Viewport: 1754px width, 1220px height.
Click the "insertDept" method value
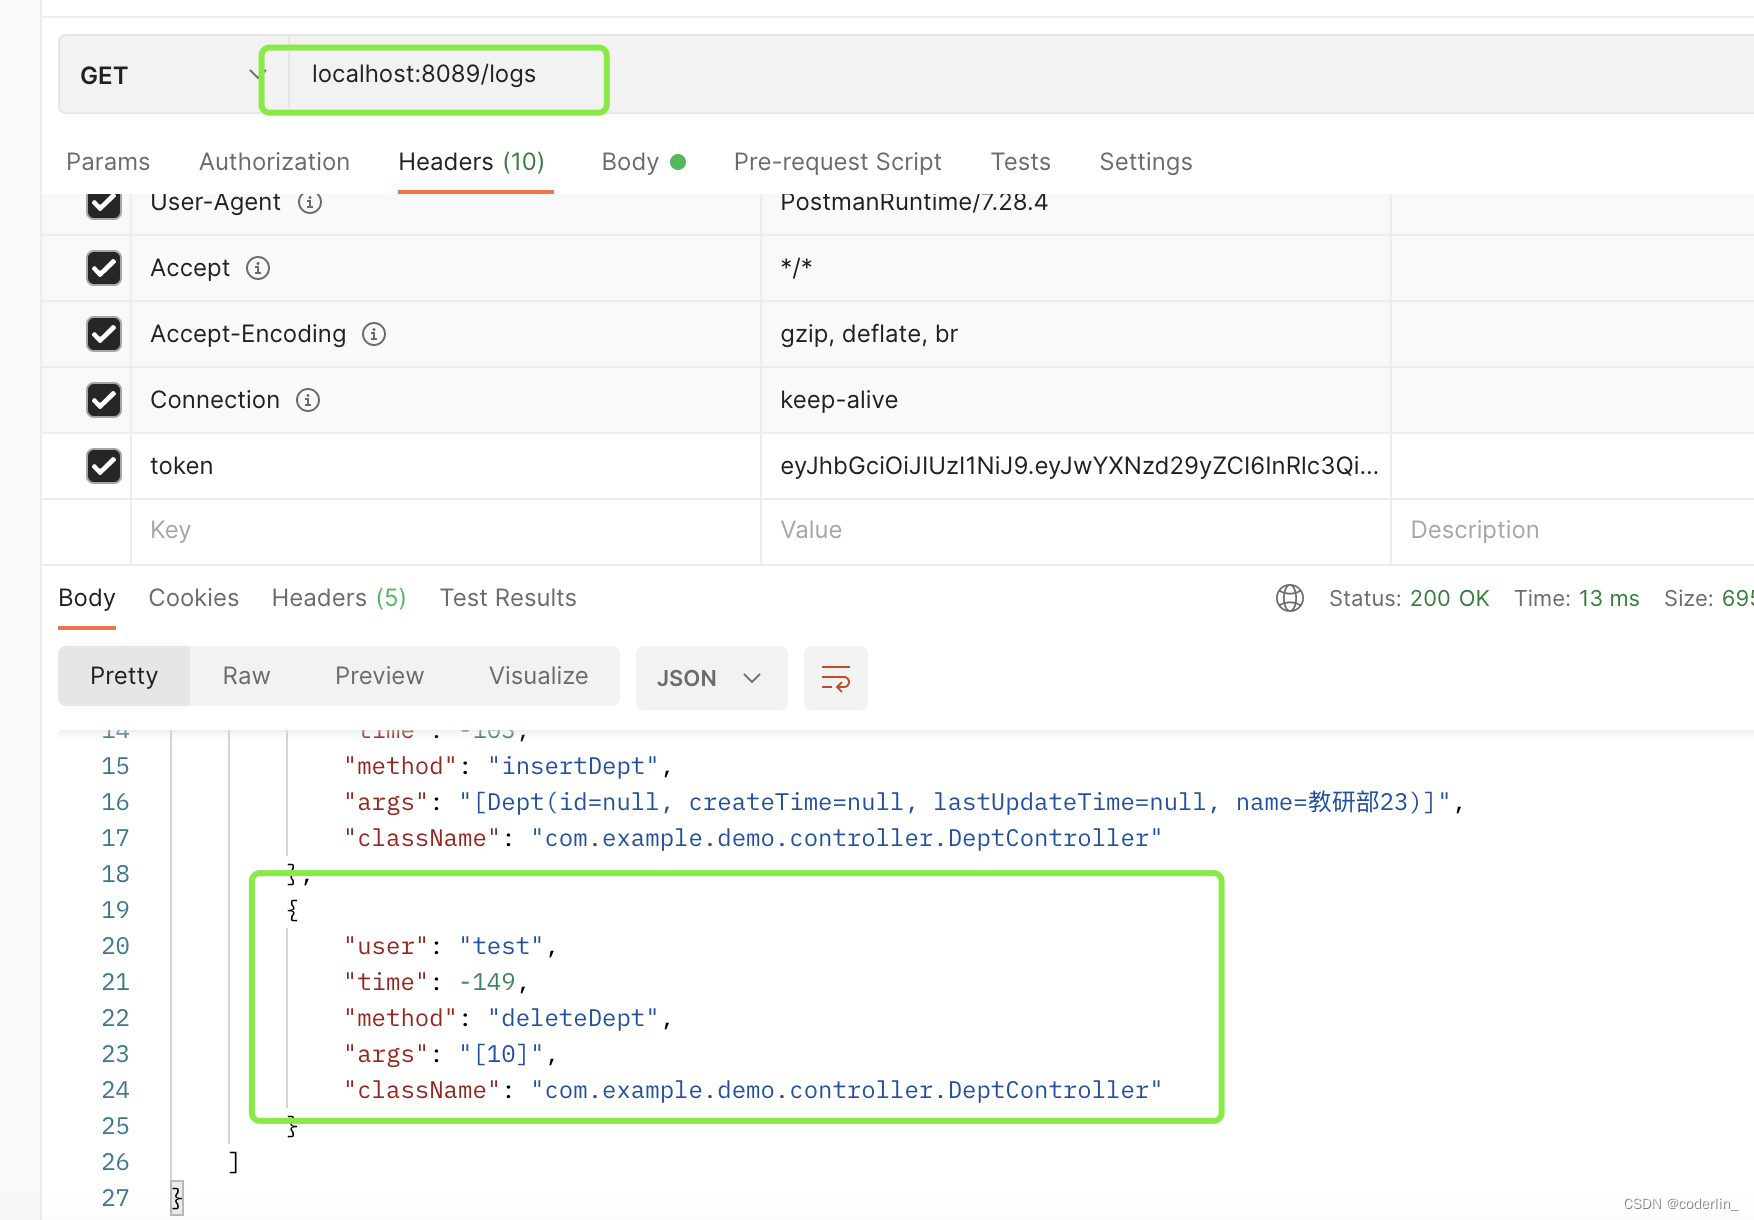tap(573, 766)
